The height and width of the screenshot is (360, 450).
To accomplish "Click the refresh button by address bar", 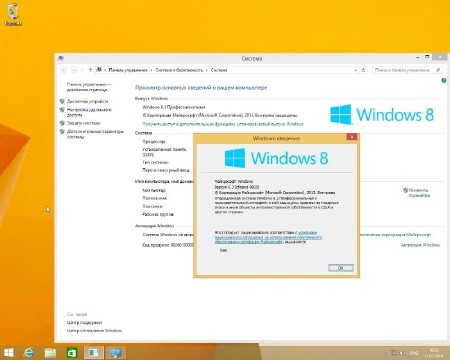I will [363, 70].
